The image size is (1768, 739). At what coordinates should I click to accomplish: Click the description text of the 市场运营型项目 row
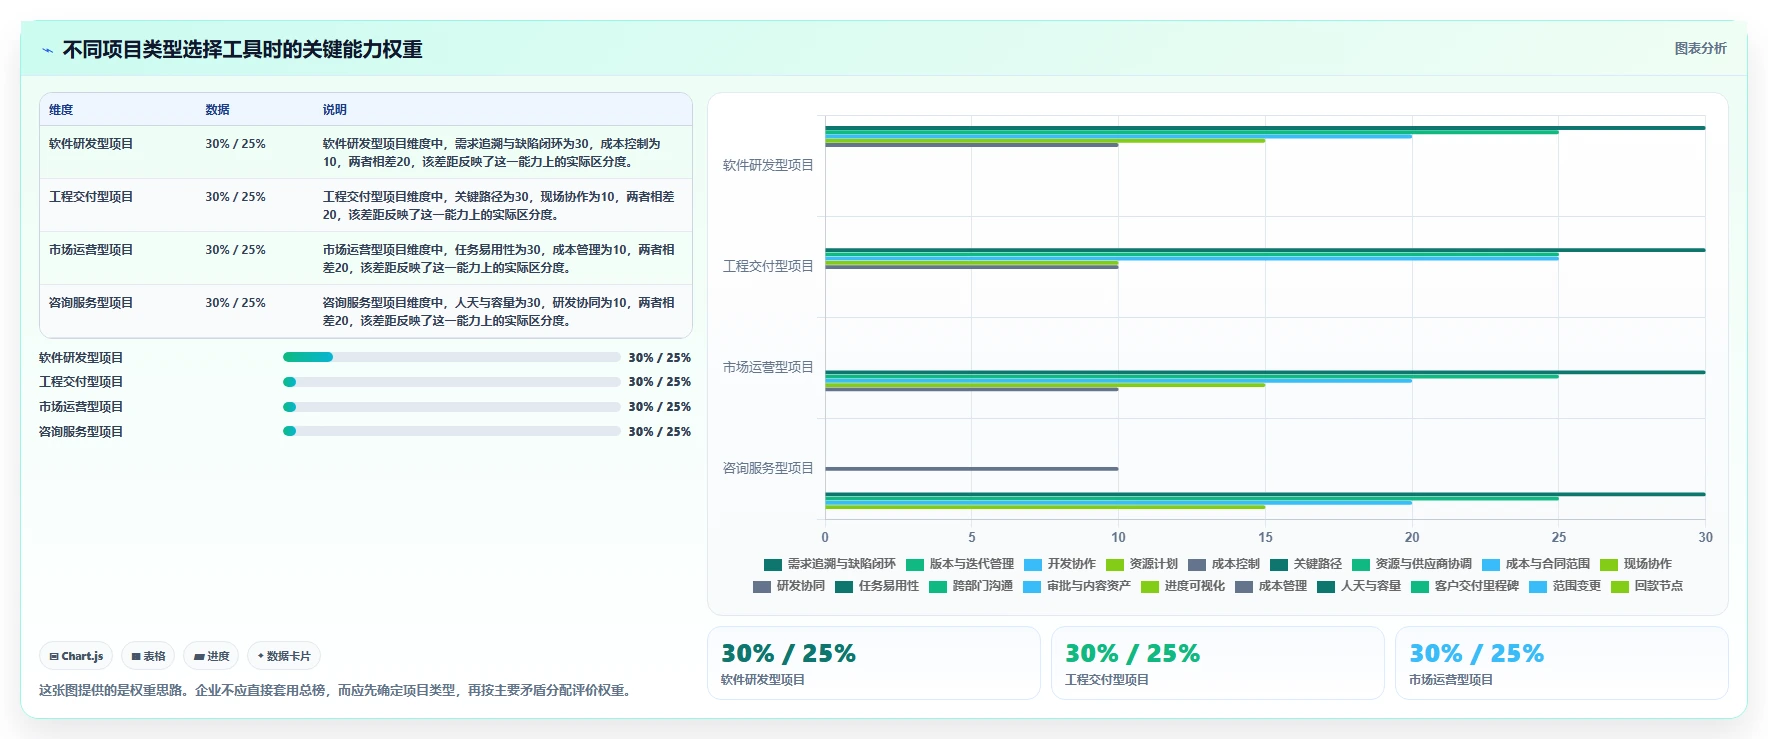498,259
